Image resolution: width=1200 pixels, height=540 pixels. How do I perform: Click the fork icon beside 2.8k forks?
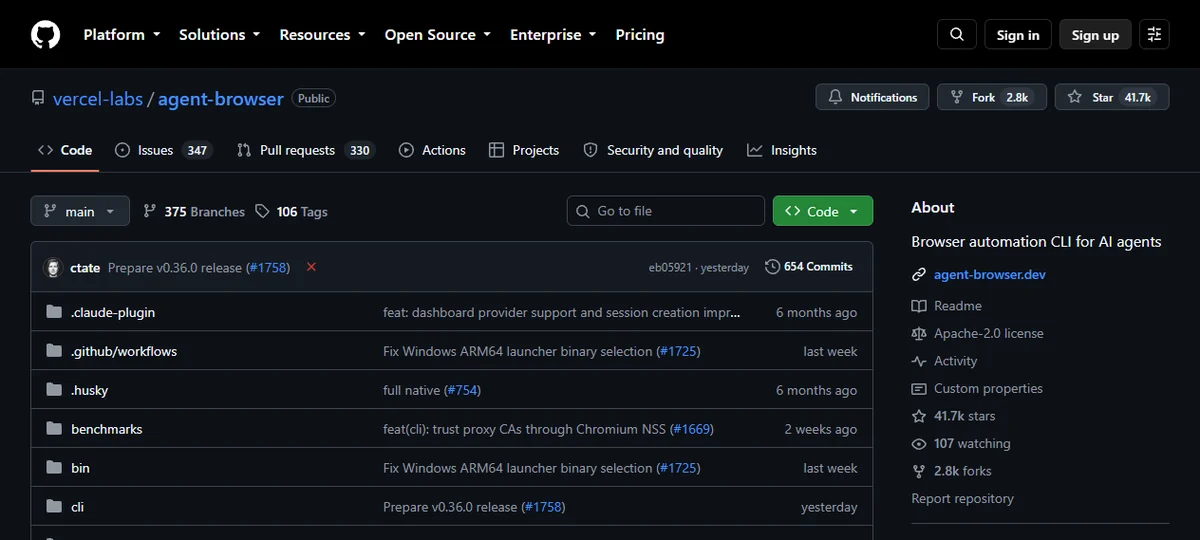click(919, 471)
